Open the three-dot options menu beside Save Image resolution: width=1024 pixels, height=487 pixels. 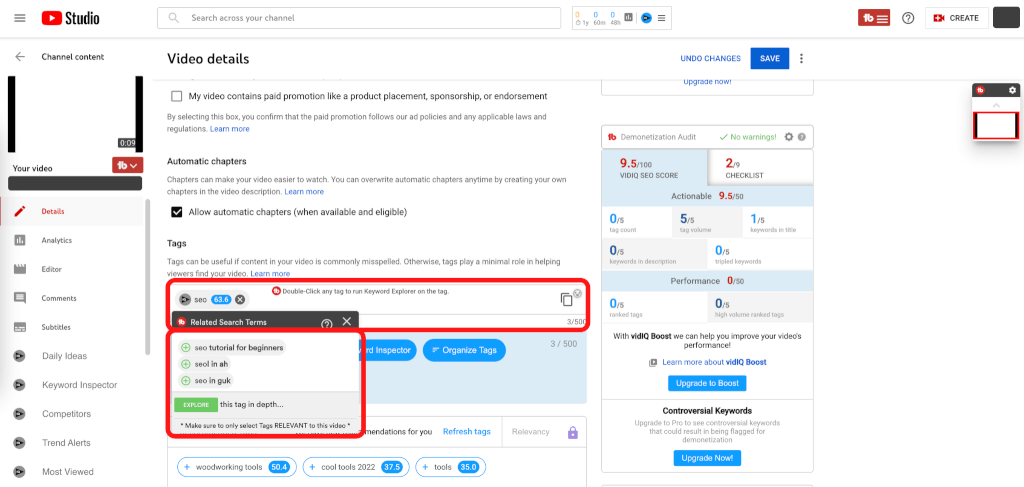click(801, 58)
